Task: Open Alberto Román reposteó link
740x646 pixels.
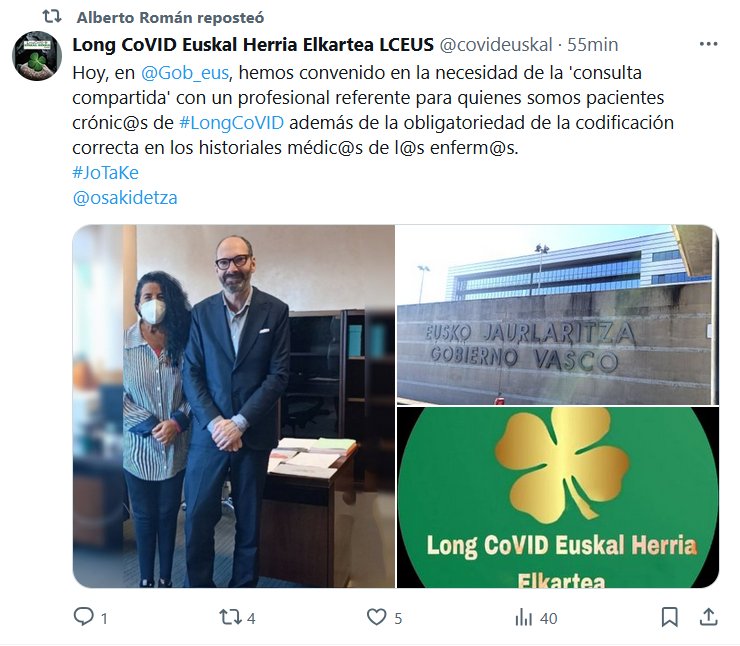Action: tap(170, 17)
